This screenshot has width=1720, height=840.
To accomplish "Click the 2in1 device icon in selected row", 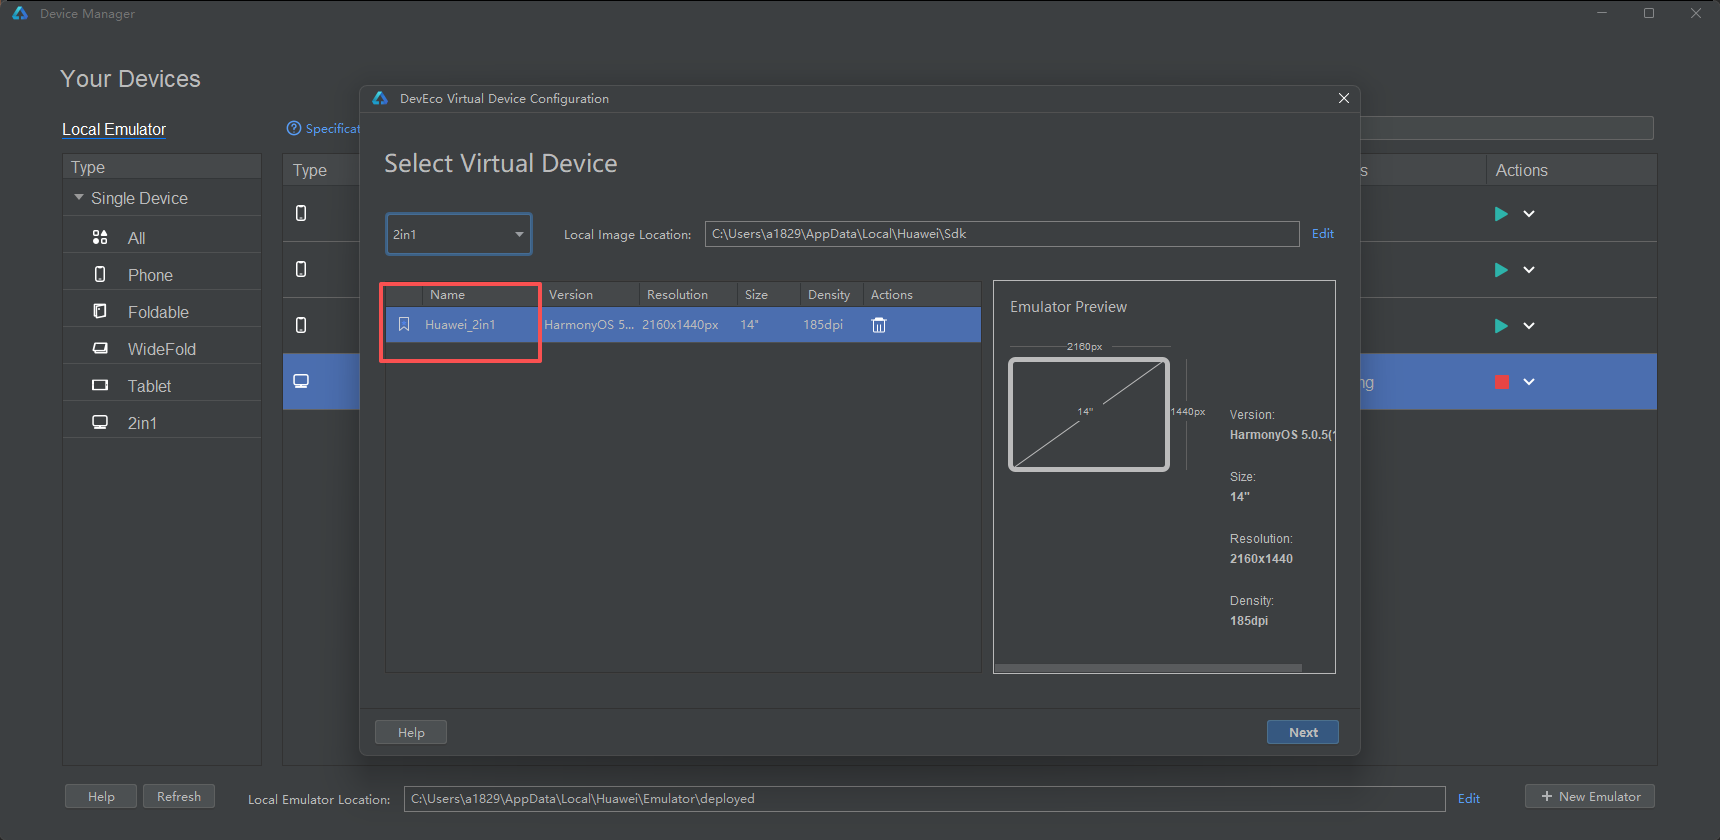I will tap(301, 381).
